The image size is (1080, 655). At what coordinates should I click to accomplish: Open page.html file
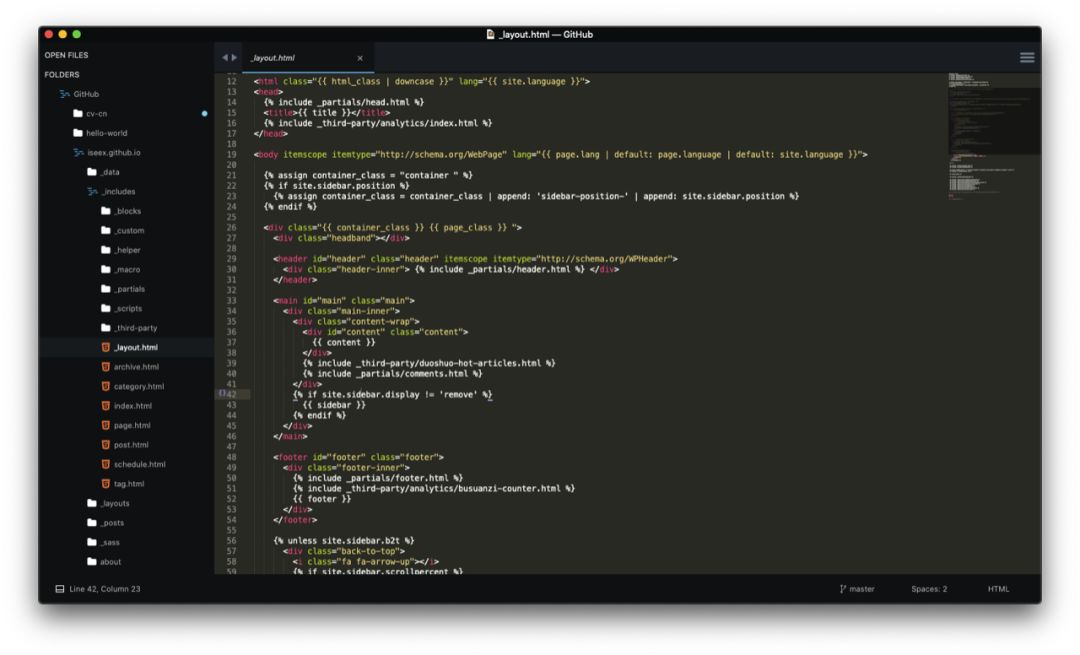pyautogui.click(x=132, y=426)
